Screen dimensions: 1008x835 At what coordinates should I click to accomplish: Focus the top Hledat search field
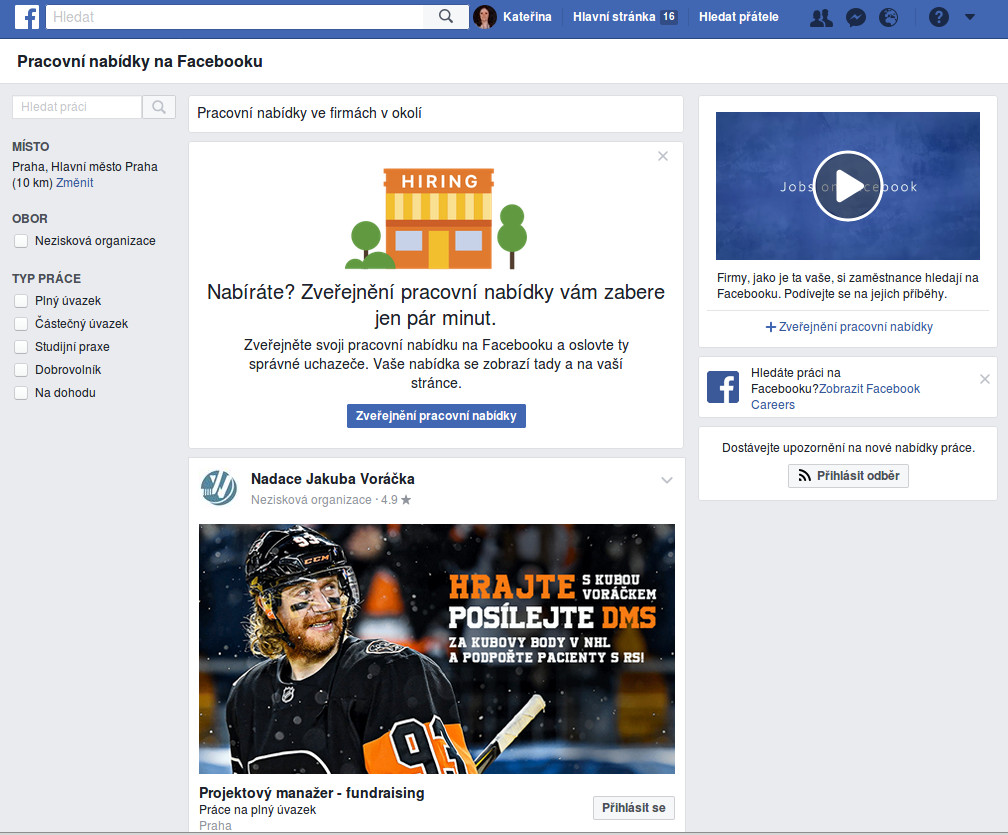pos(235,17)
